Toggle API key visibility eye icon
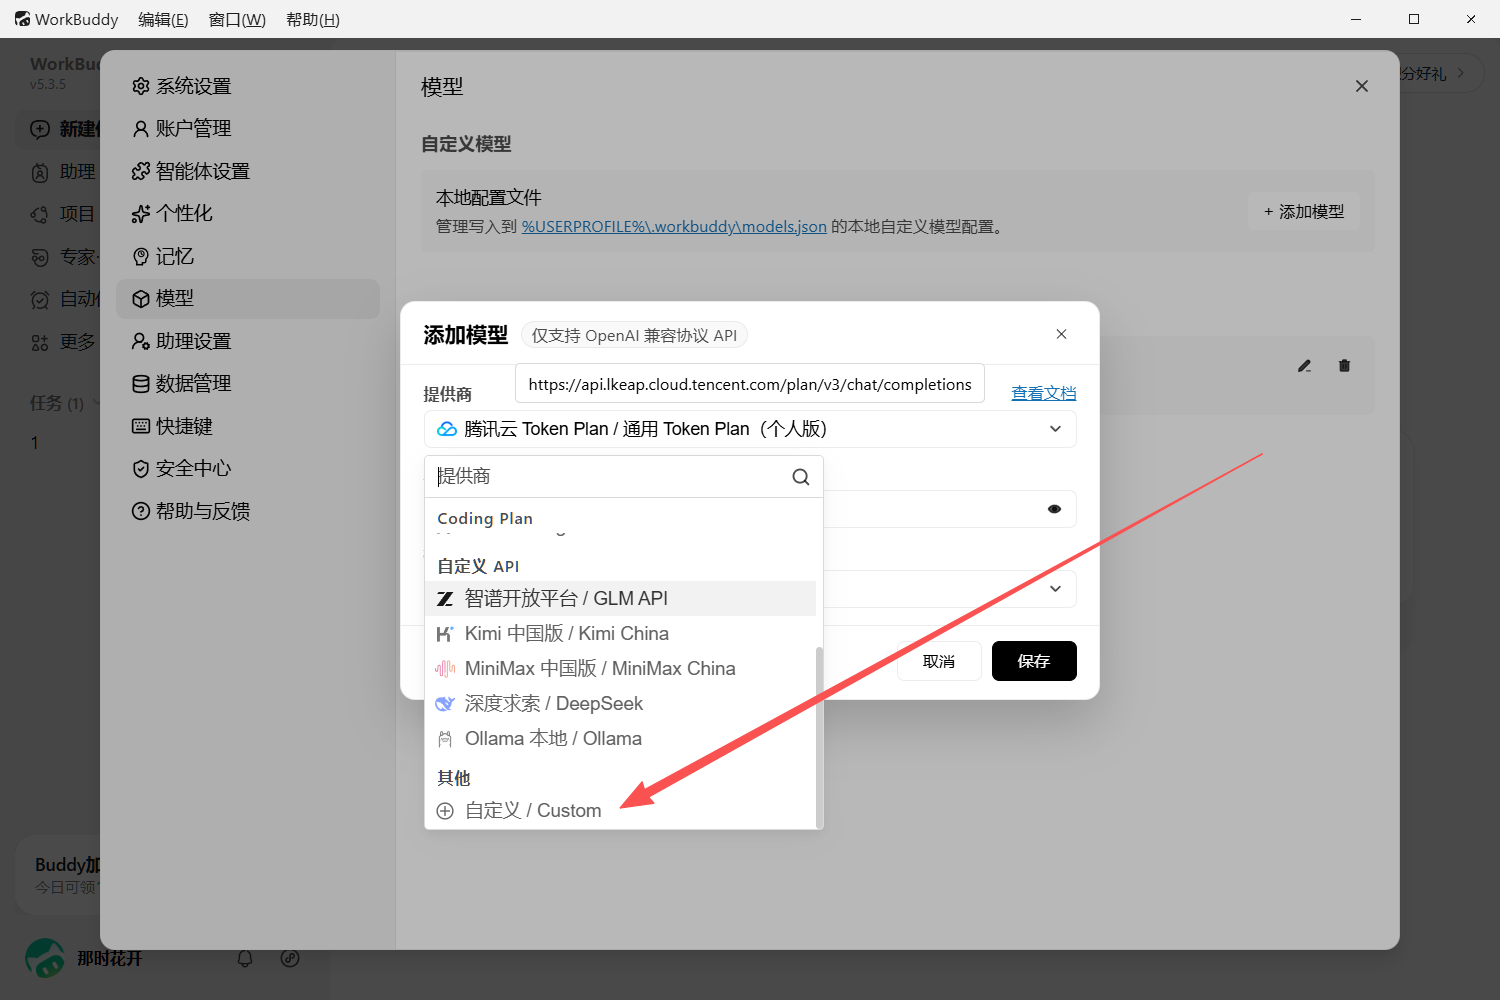Image resolution: width=1500 pixels, height=1000 pixels. pos(1054,509)
